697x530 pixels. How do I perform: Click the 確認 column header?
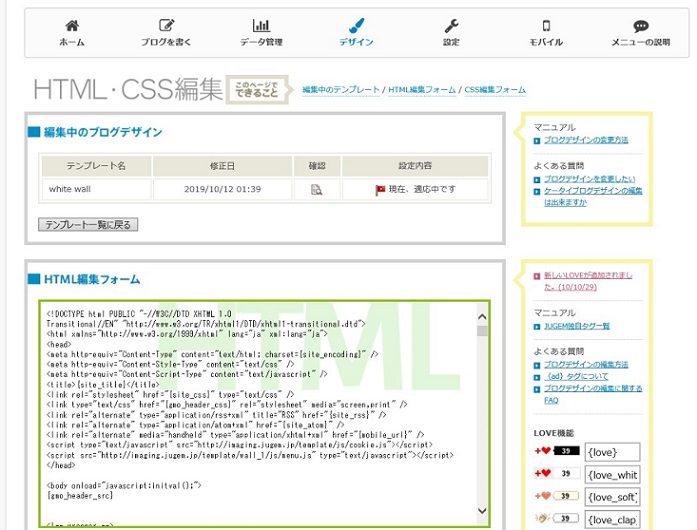click(317, 166)
